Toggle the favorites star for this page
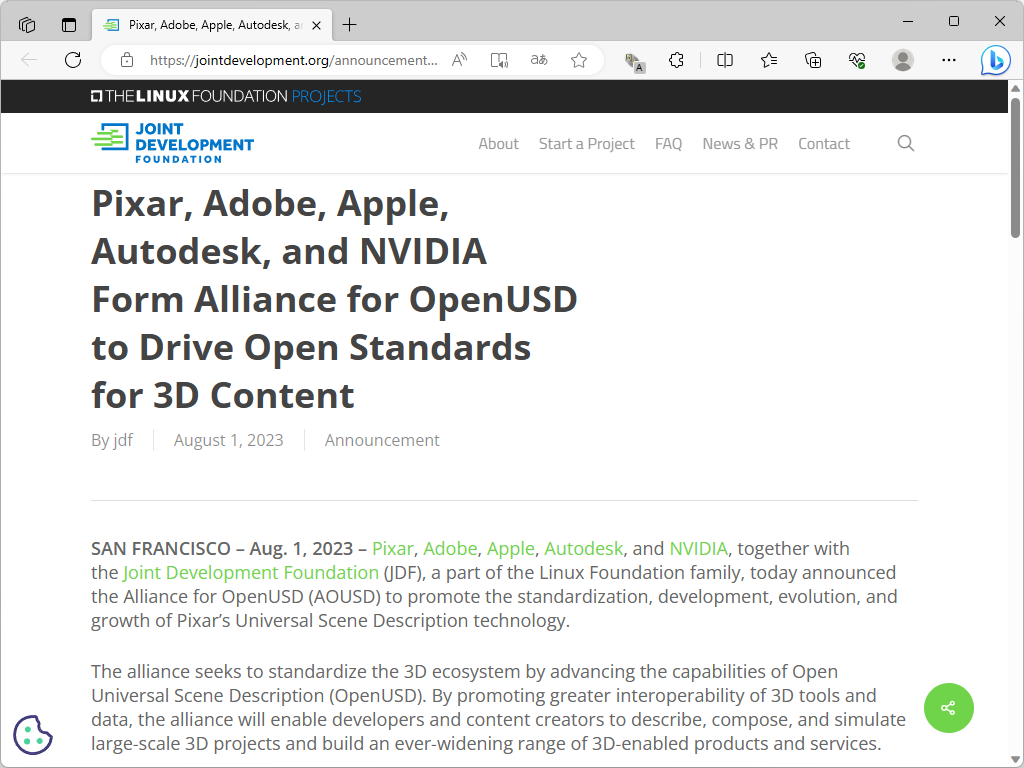 pos(579,60)
